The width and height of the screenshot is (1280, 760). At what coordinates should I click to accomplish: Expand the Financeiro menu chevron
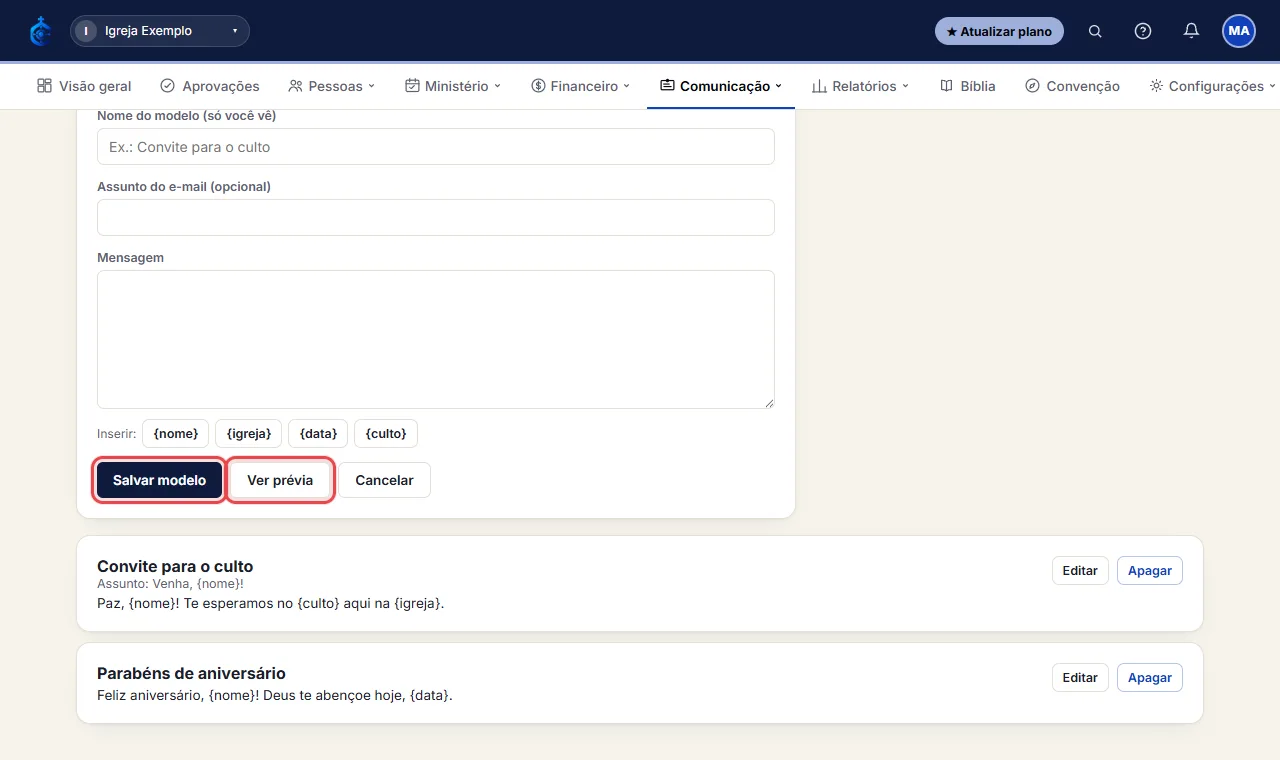627,86
